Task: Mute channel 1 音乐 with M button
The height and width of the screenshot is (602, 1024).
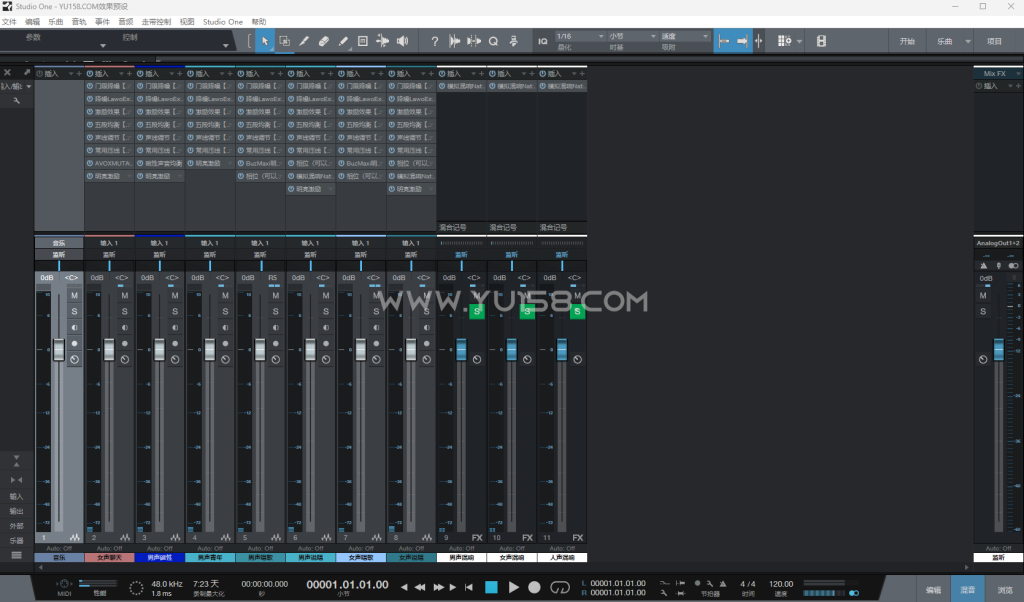Action: coord(74,295)
